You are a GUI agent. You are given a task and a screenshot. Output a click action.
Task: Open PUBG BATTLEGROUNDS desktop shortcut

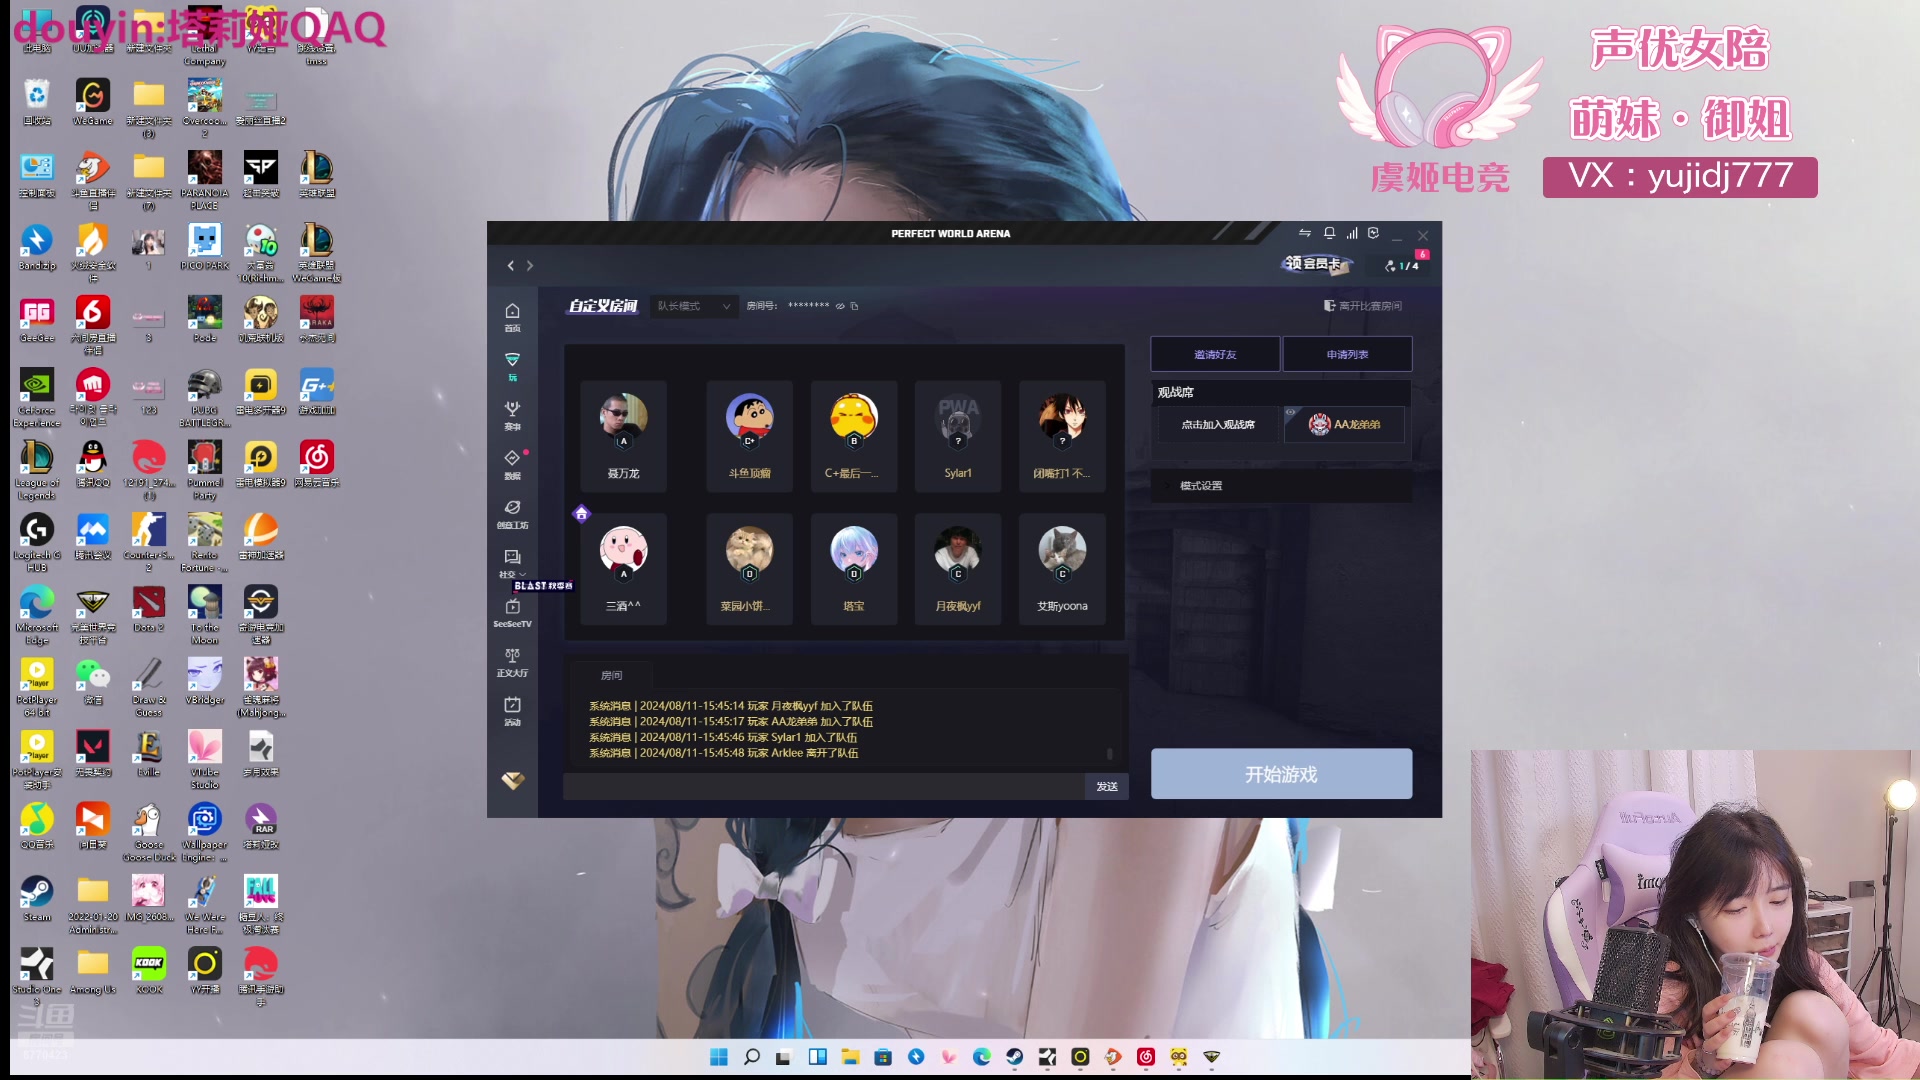[205, 397]
